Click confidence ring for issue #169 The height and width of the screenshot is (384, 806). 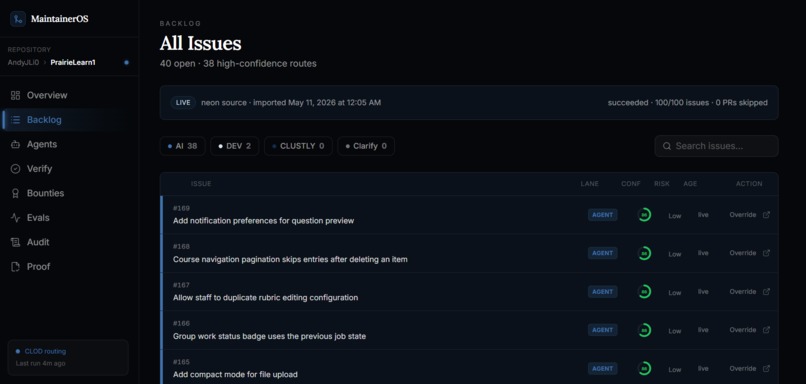[x=644, y=215]
